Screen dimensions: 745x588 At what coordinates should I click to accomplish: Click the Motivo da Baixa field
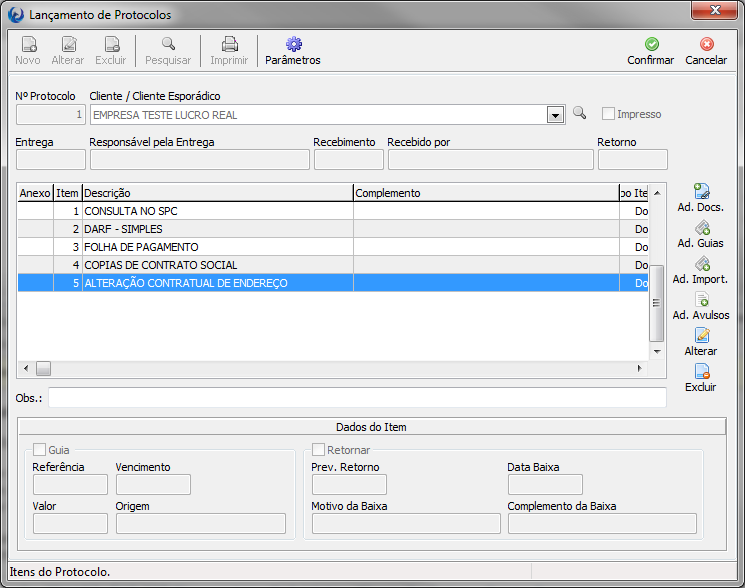click(x=406, y=523)
